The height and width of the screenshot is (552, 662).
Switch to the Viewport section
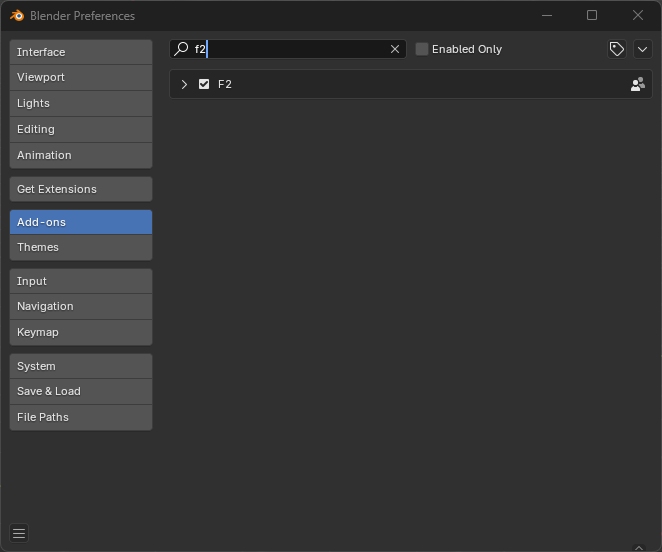coord(81,77)
